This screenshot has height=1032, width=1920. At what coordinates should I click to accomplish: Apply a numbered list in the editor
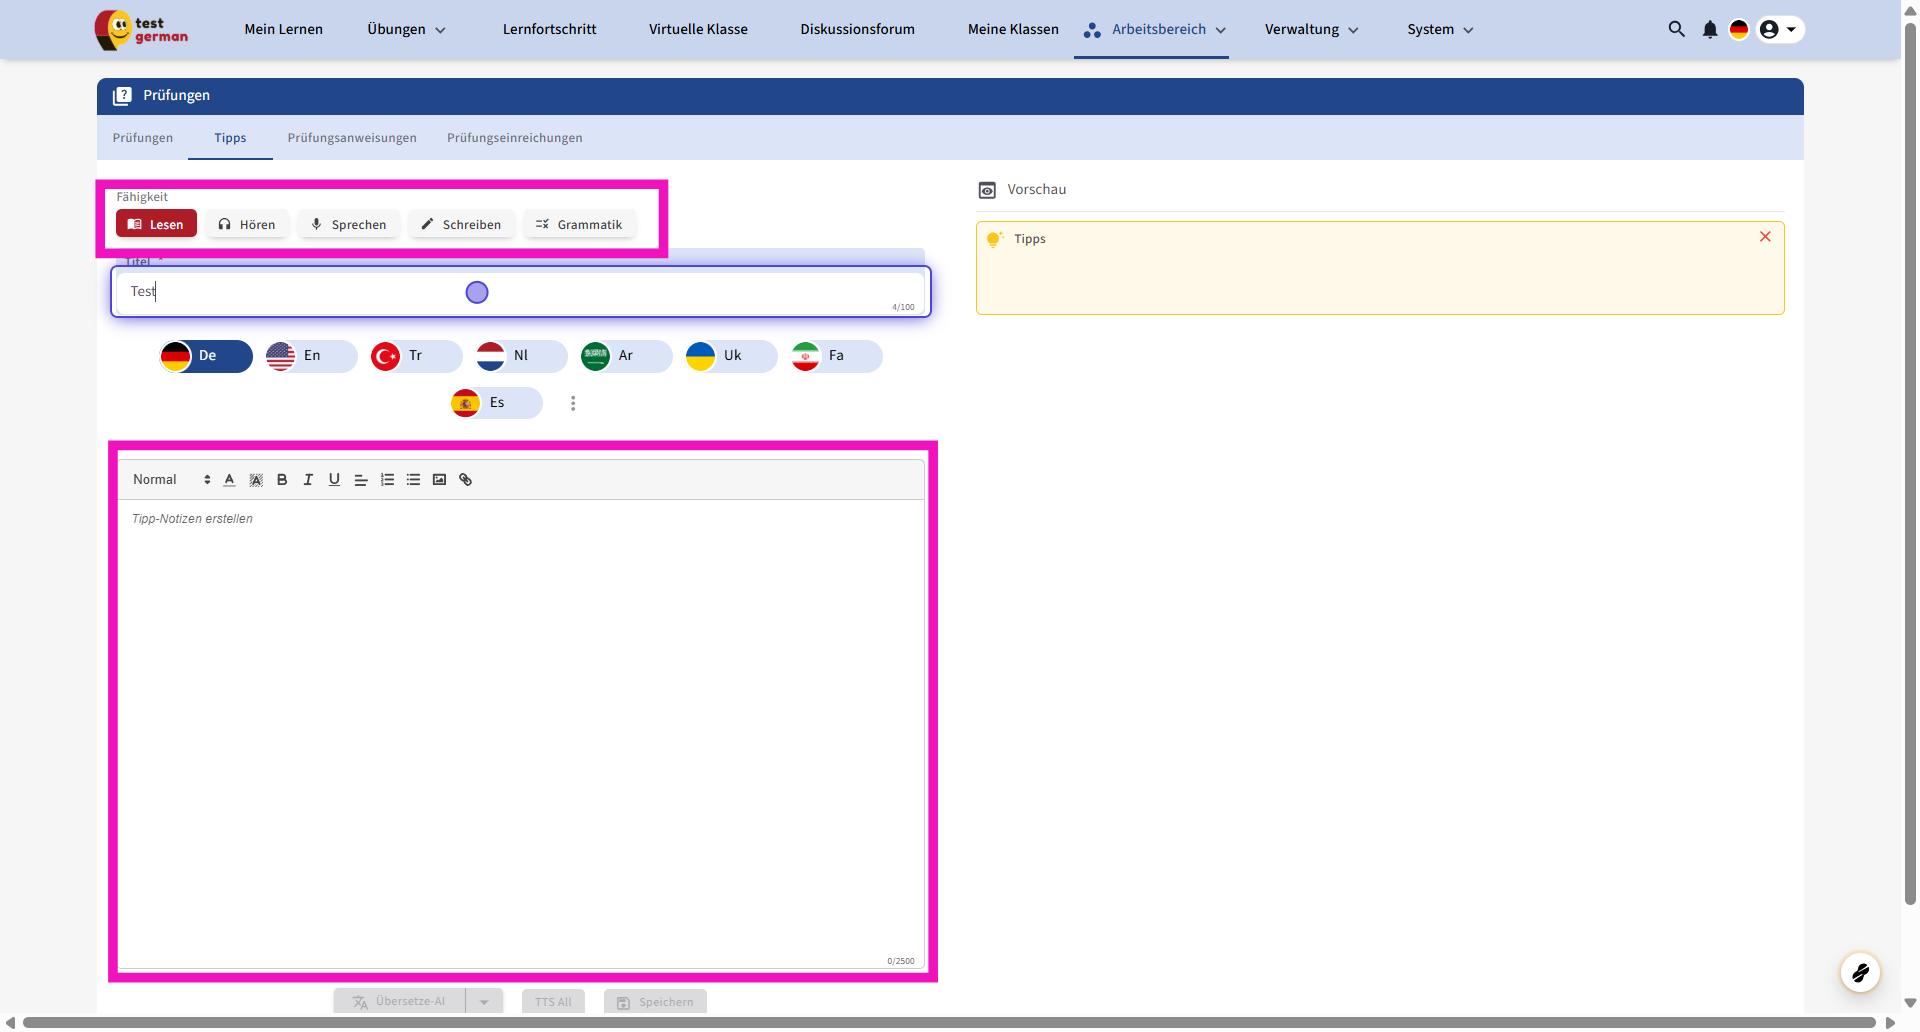pos(387,480)
